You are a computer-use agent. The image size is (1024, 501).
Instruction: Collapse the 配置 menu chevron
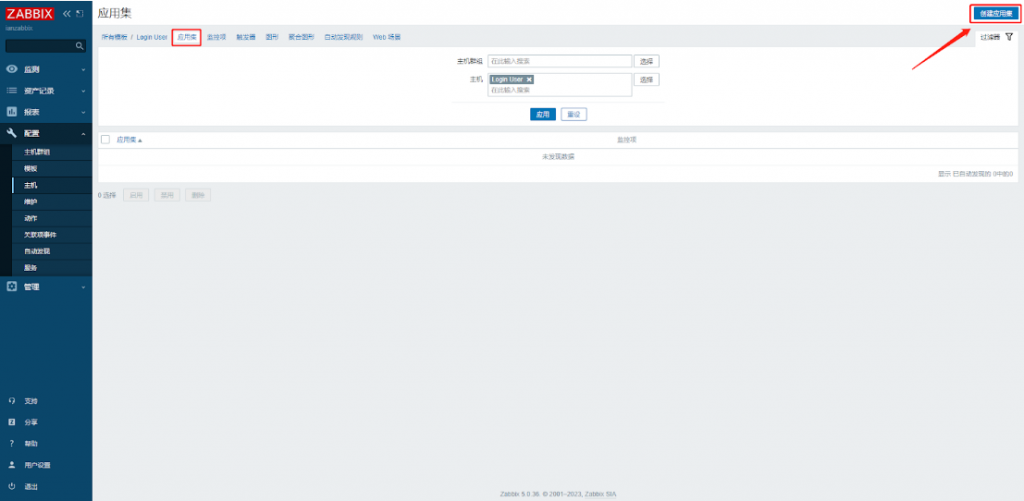83,133
